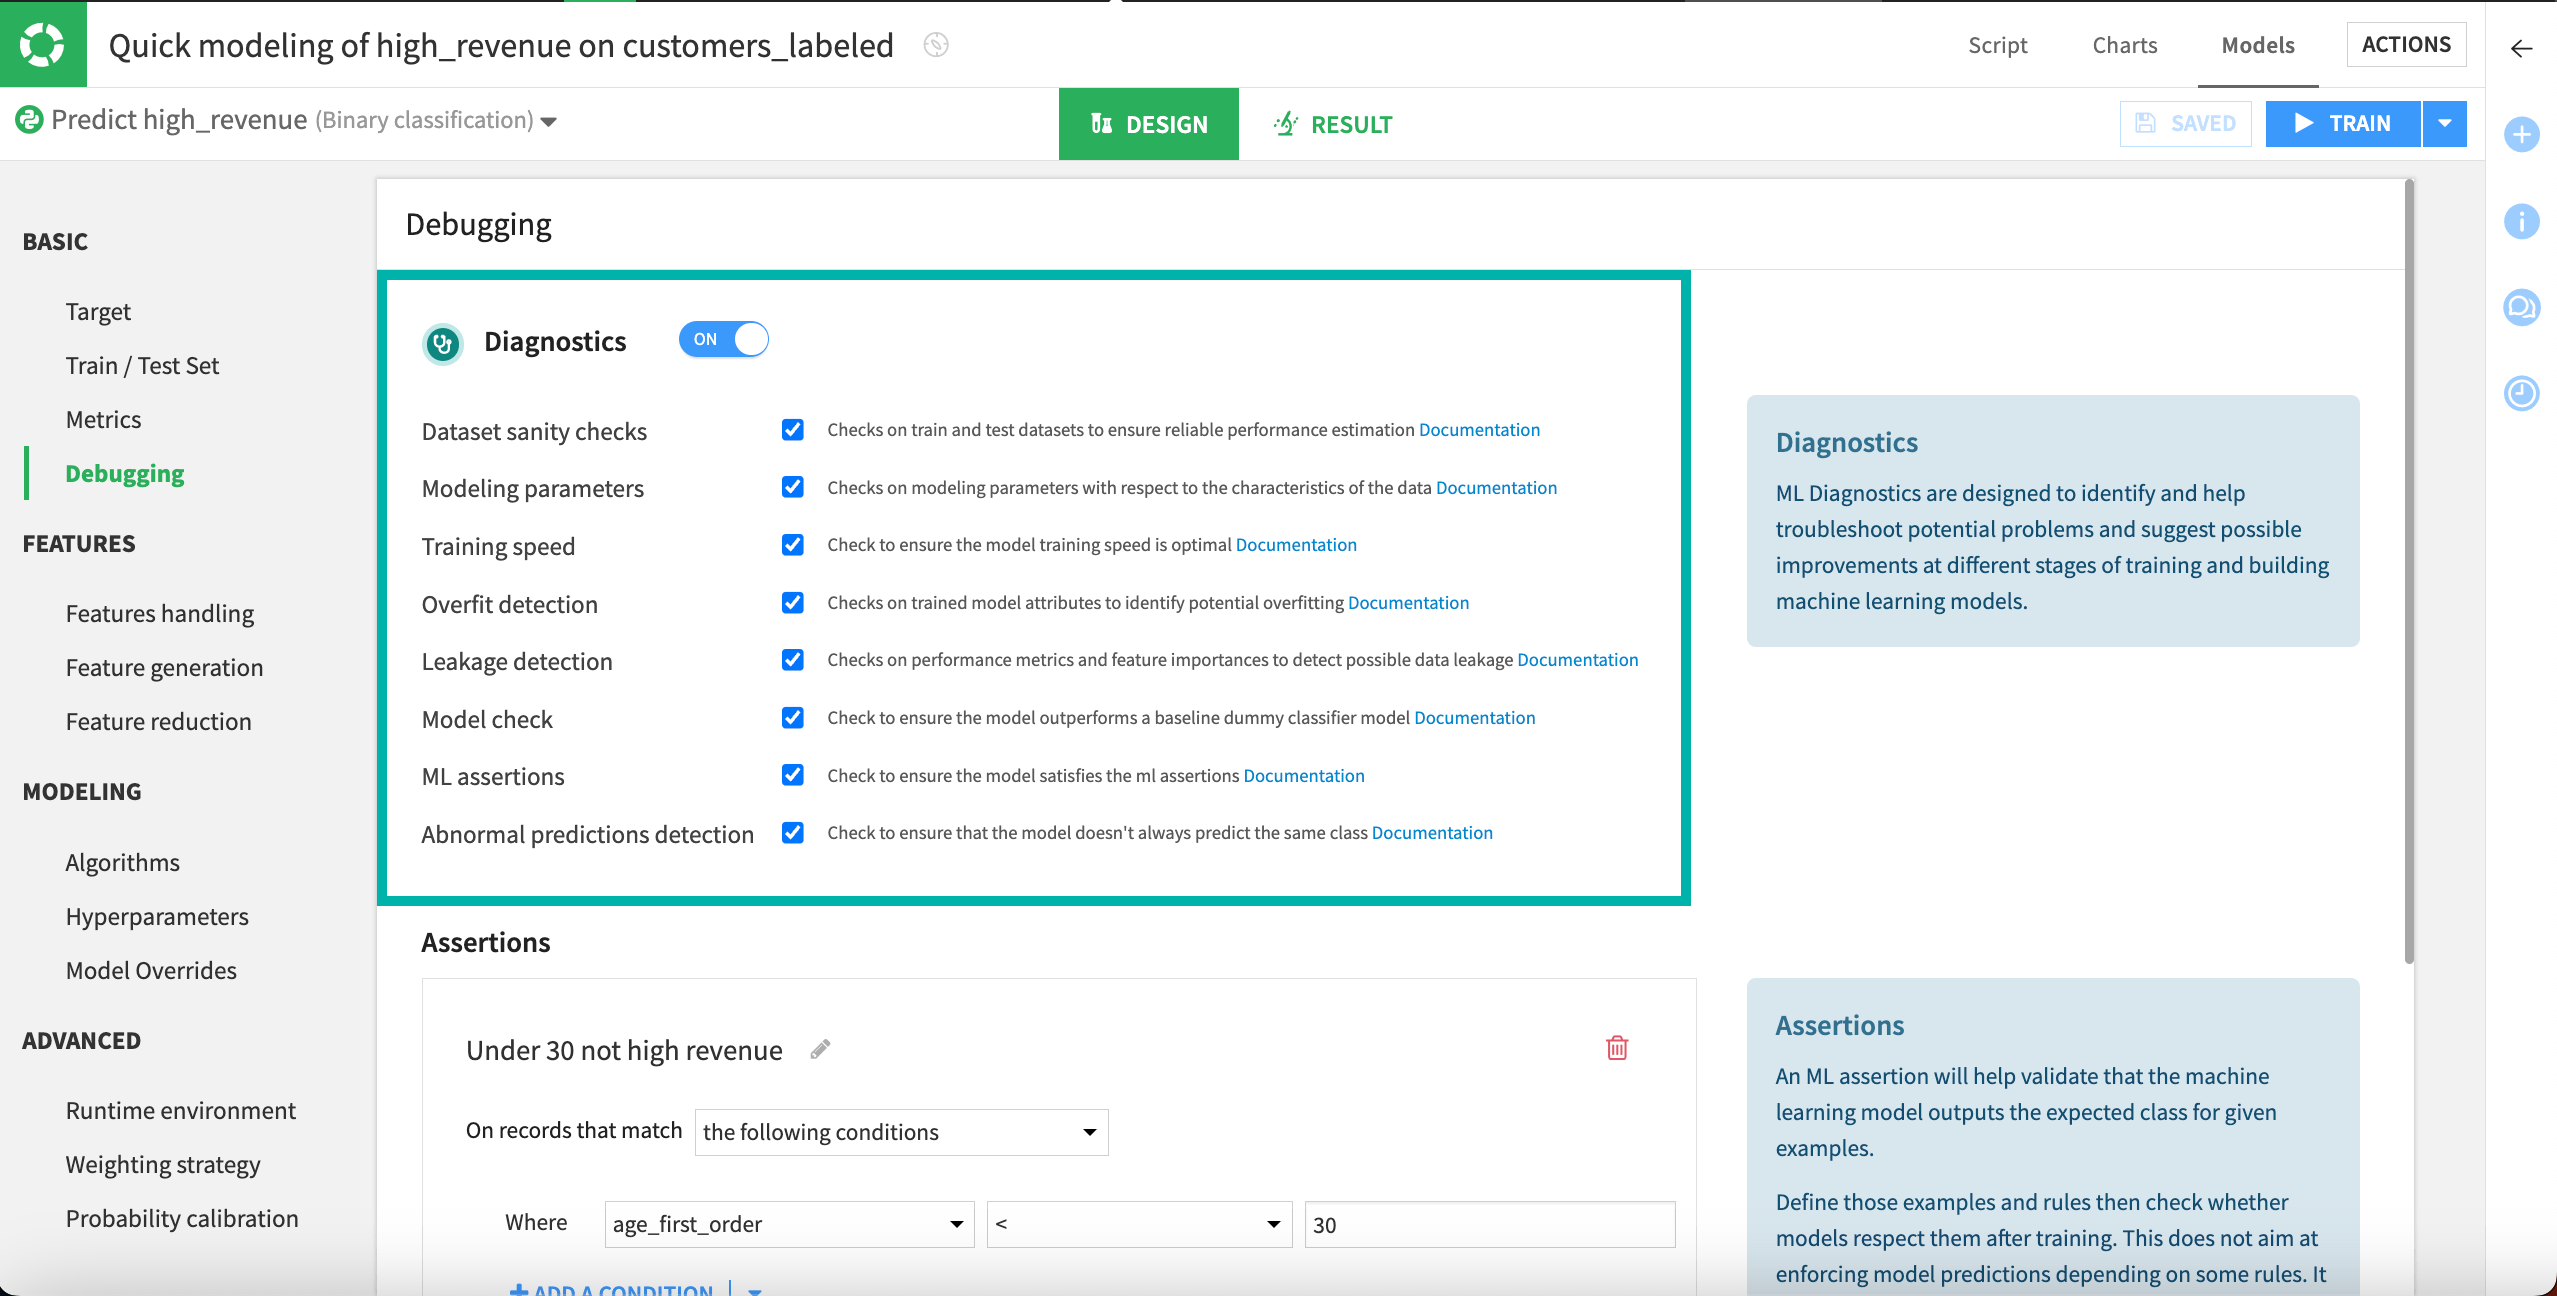Click the TRAIN button
The image size is (2557, 1296).
[2344, 123]
